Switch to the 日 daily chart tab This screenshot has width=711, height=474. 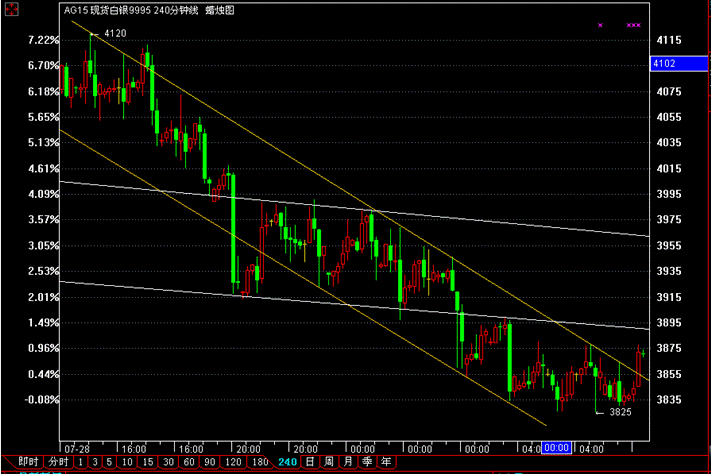(310, 462)
